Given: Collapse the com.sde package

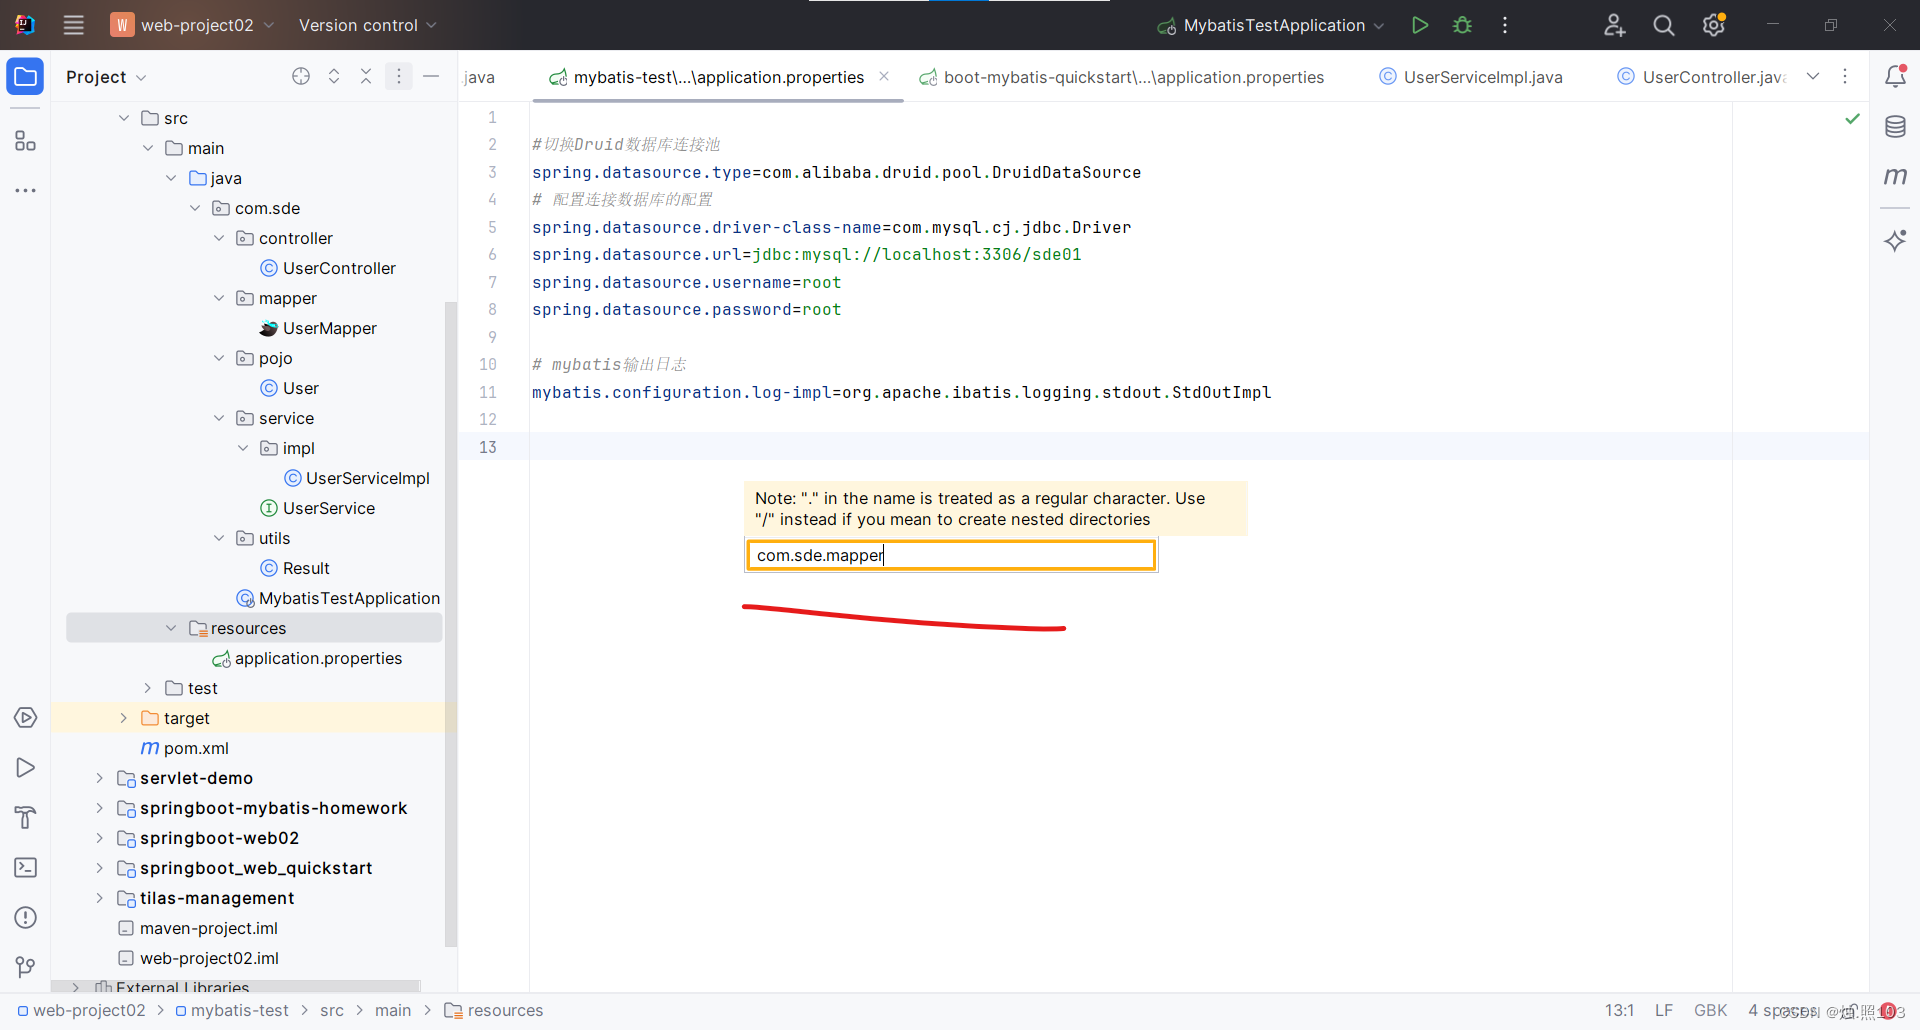Looking at the screenshot, I should (195, 208).
